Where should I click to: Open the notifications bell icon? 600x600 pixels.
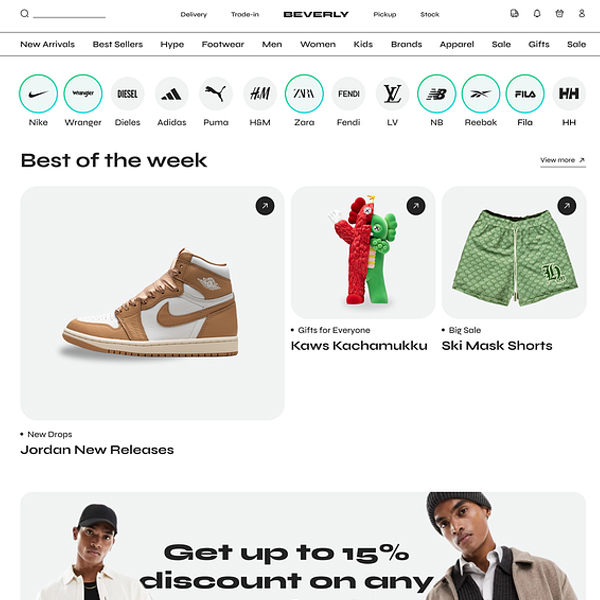(537, 14)
